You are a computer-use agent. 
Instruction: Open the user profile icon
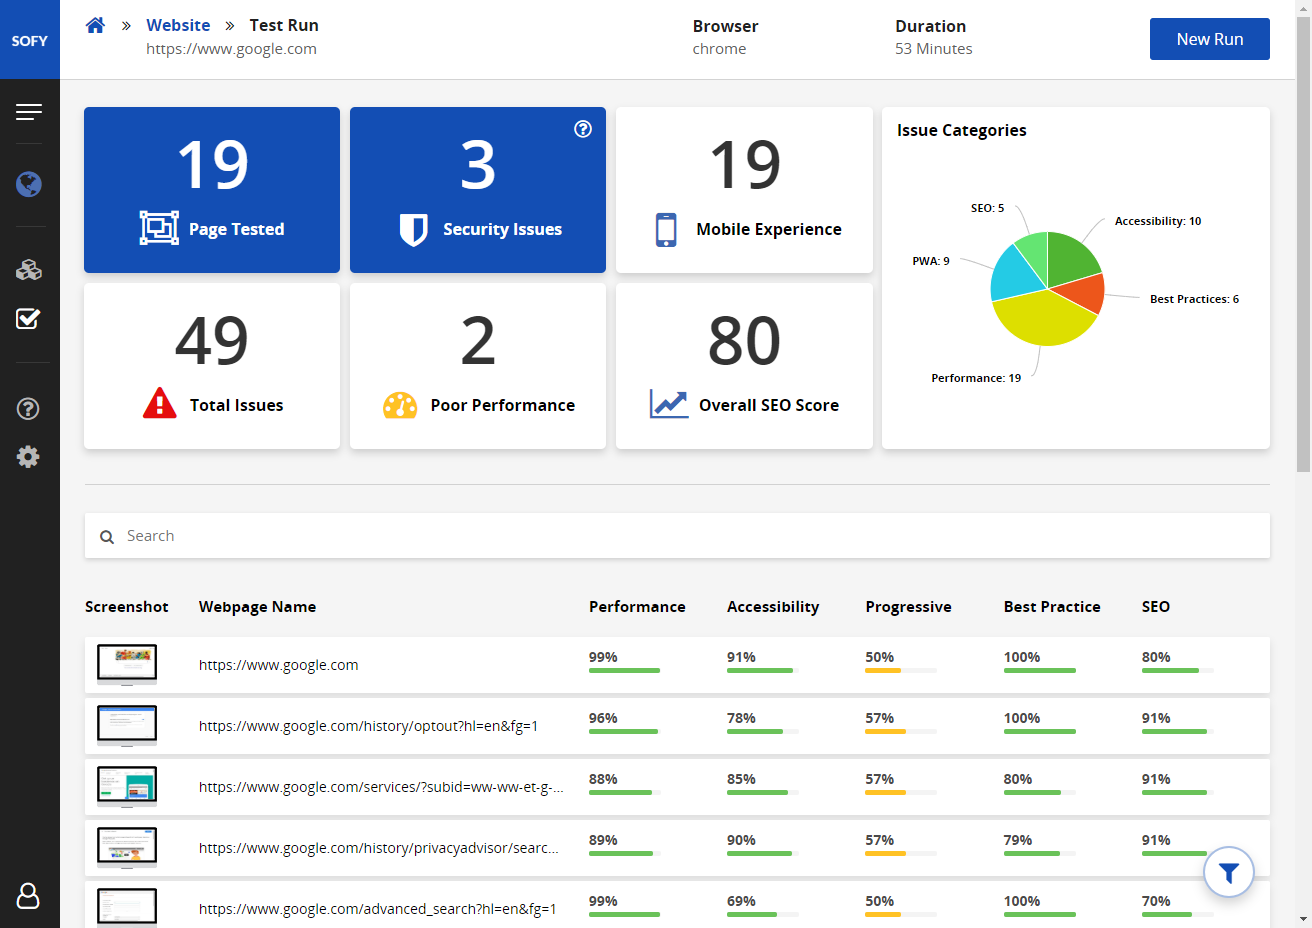(x=29, y=895)
